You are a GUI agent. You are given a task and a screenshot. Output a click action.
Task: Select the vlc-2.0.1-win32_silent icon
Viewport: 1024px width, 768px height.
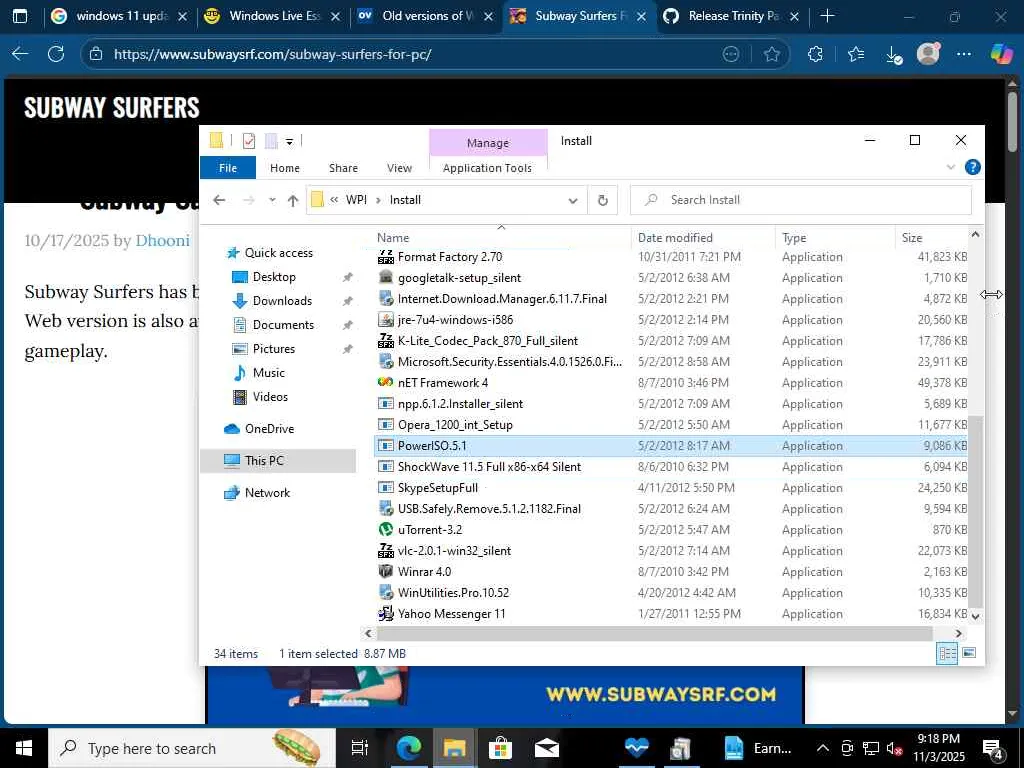pos(386,550)
